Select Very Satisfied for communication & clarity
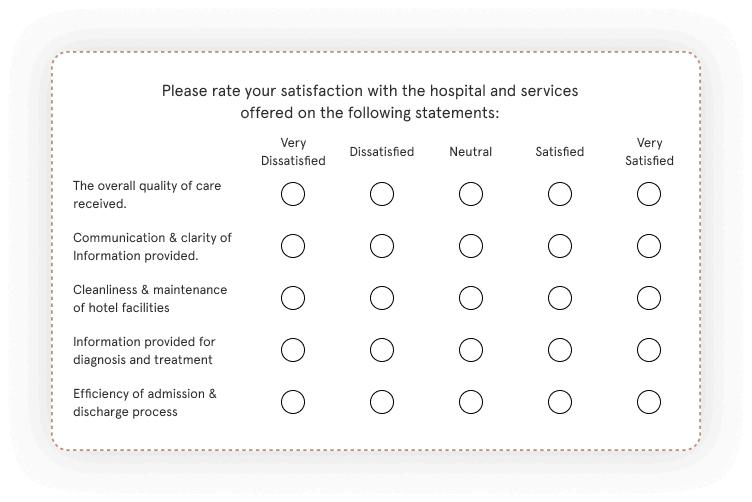This screenshot has width=752, height=502. 649,246
